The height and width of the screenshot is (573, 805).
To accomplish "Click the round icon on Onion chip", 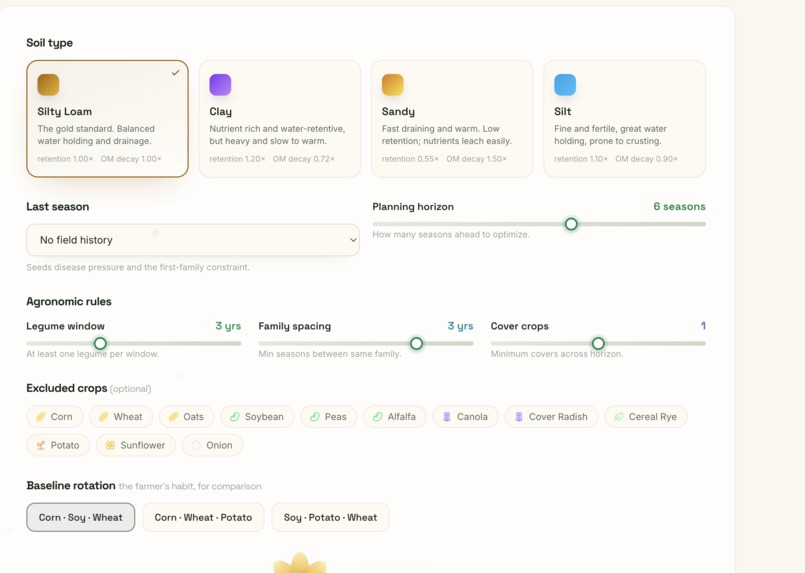I will (196, 445).
